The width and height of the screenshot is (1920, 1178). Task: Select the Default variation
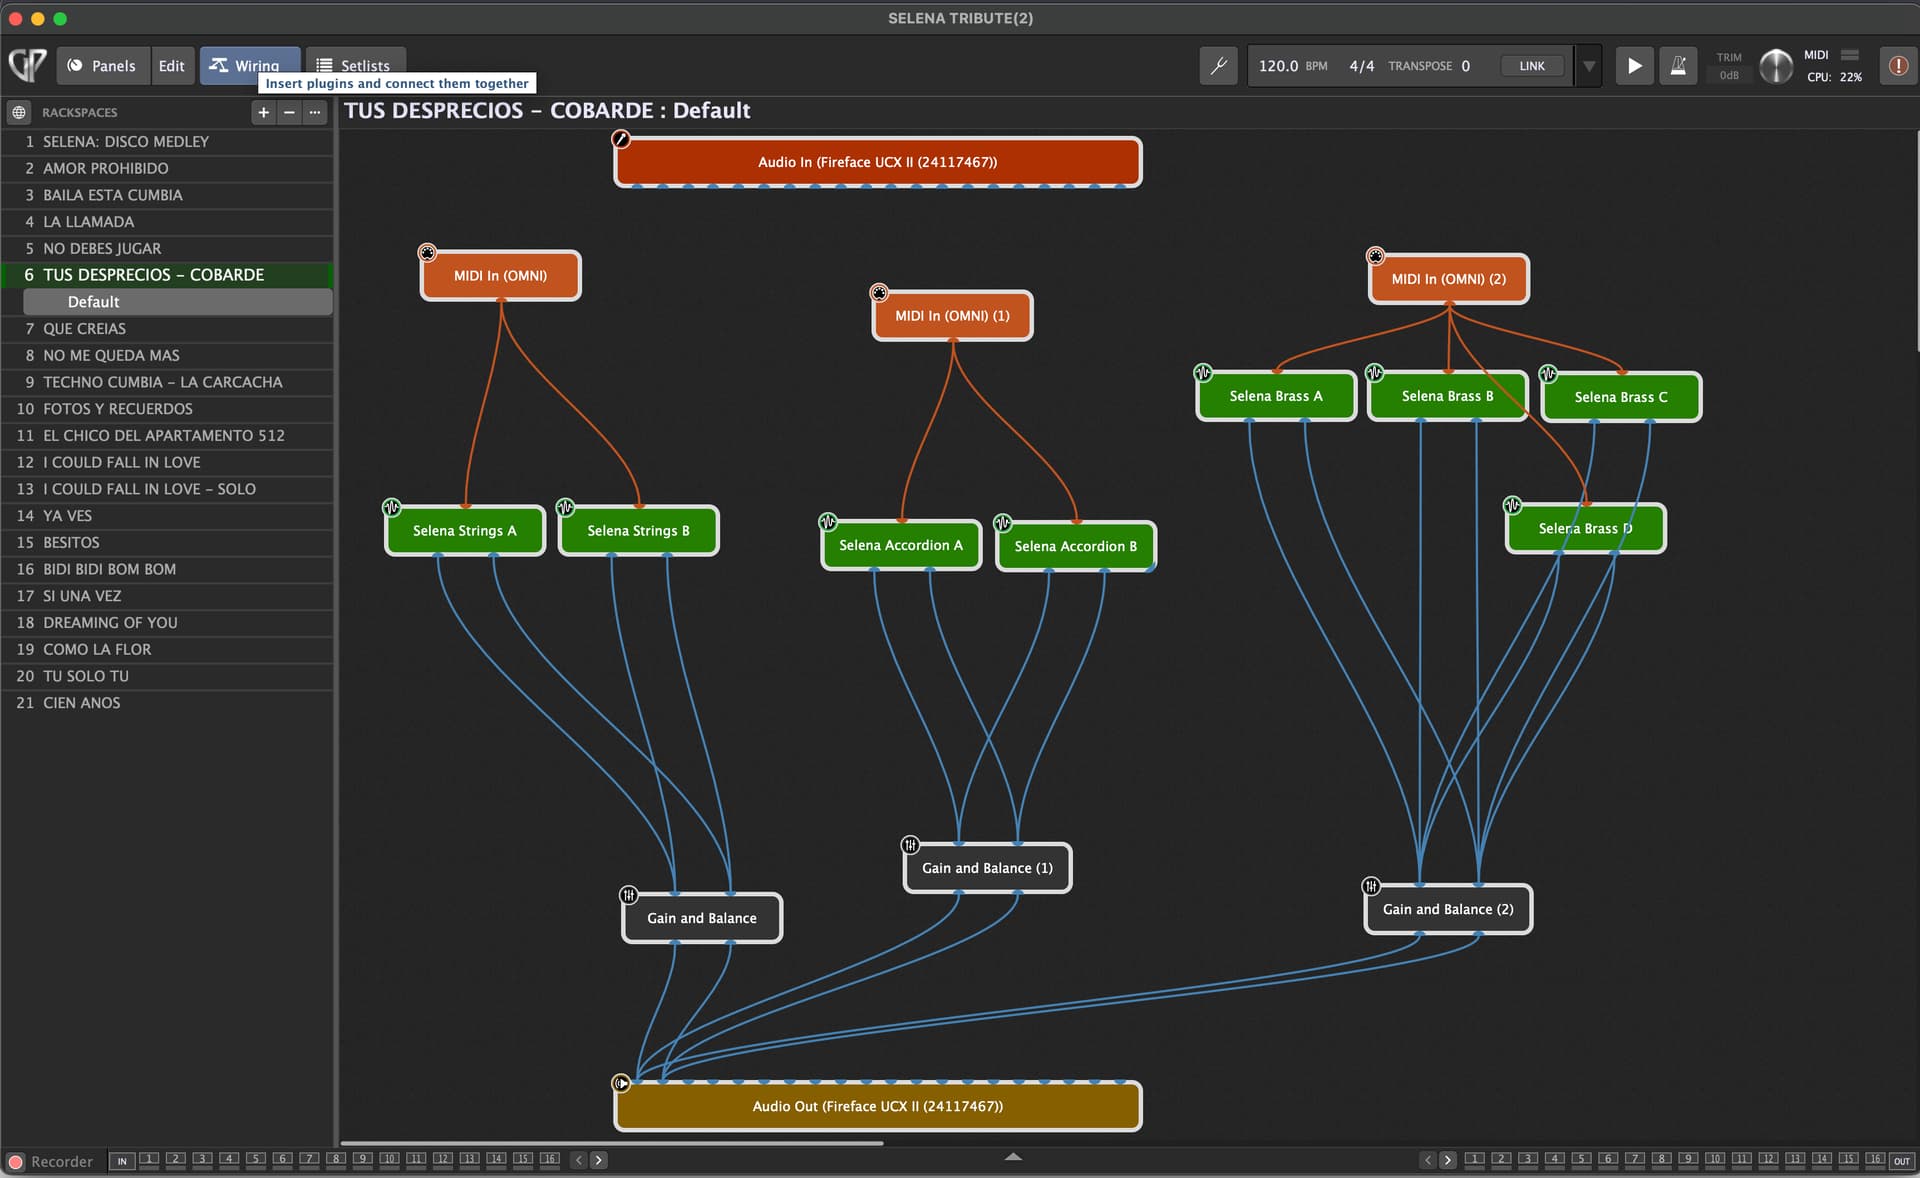pyautogui.click(x=177, y=302)
